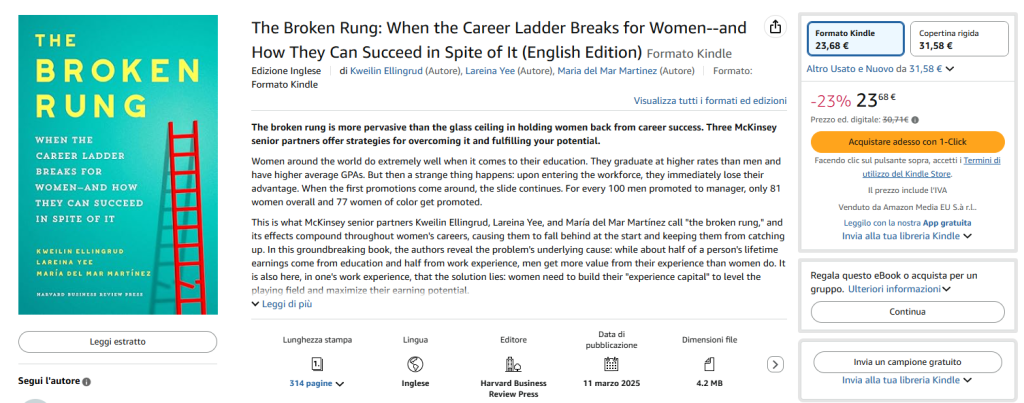Expand Ulteriori informazioni in the gift box
Viewport: 1024px width, 403px height.
[x=898, y=288]
